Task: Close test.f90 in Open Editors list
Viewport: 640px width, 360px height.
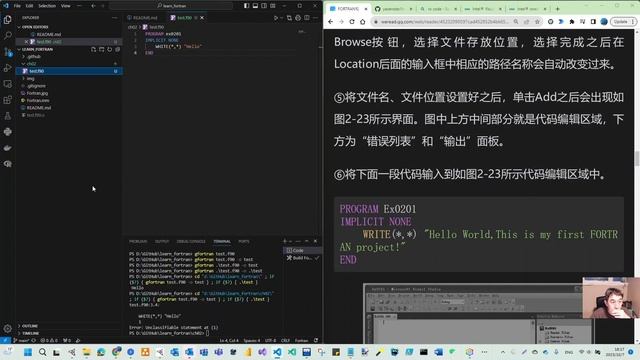Action: tap(27, 42)
